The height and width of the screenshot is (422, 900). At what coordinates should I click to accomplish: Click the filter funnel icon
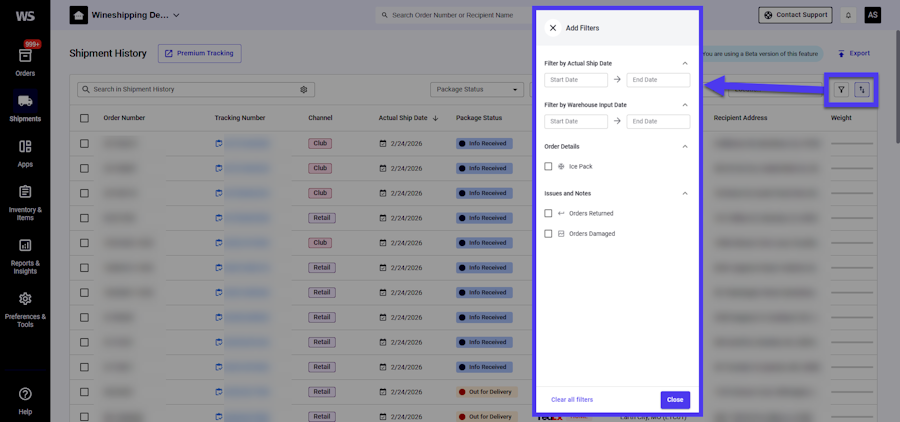pyautogui.click(x=841, y=90)
